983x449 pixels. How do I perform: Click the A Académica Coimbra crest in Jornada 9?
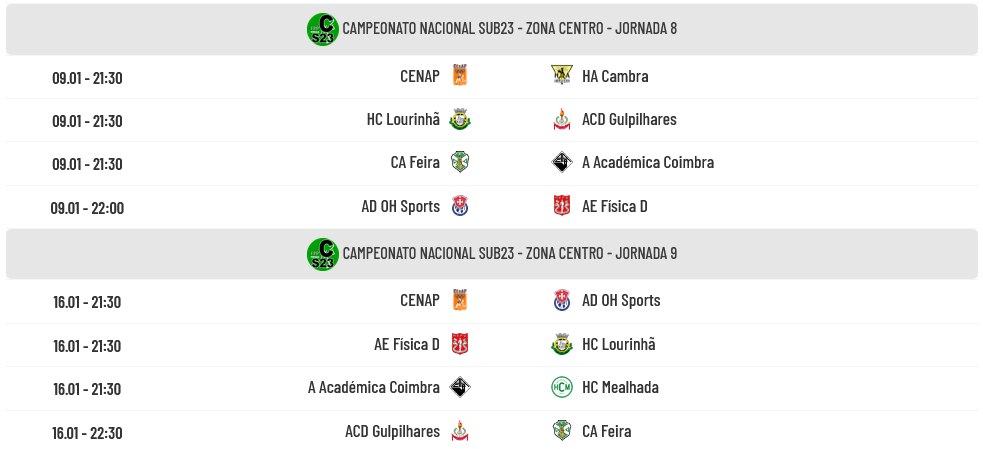pyautogui.click(x=460, y=387)
